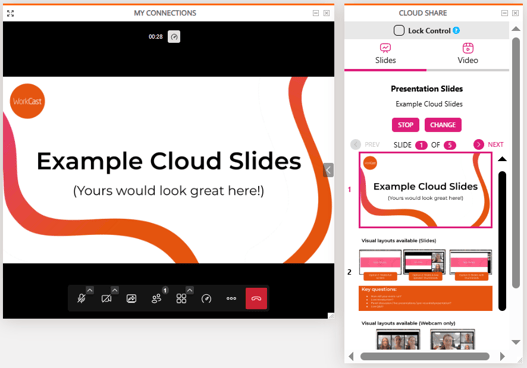527x368 pixels.
Task: Toggle the disabled camera icon
Action: 106,298
